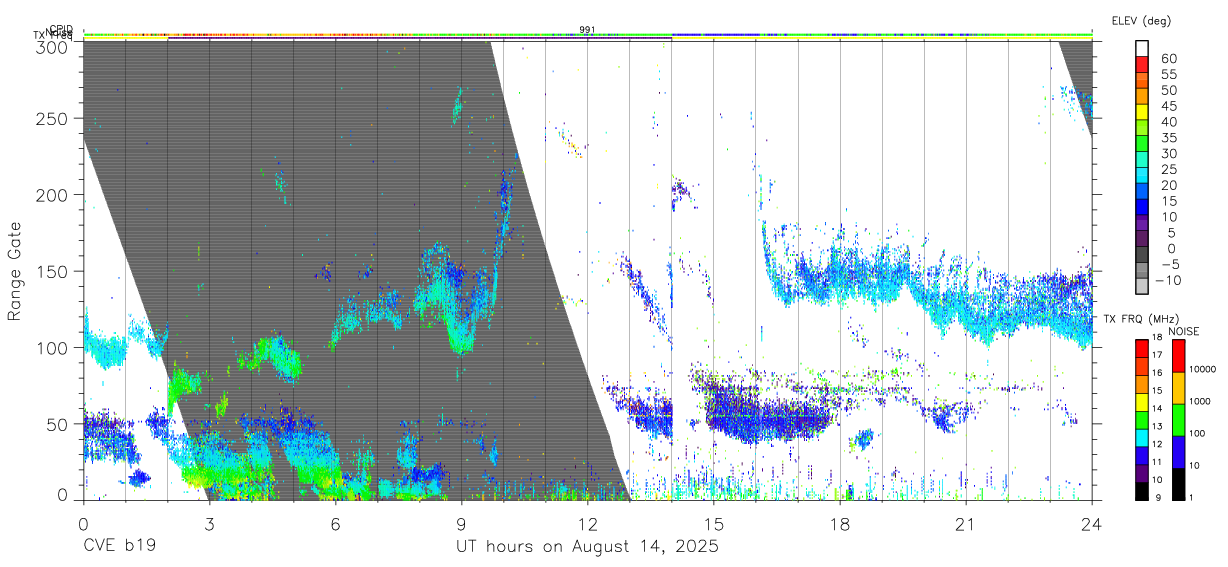
Task: Click the '1000' value on the NOISE scale
Action: 1199,401
